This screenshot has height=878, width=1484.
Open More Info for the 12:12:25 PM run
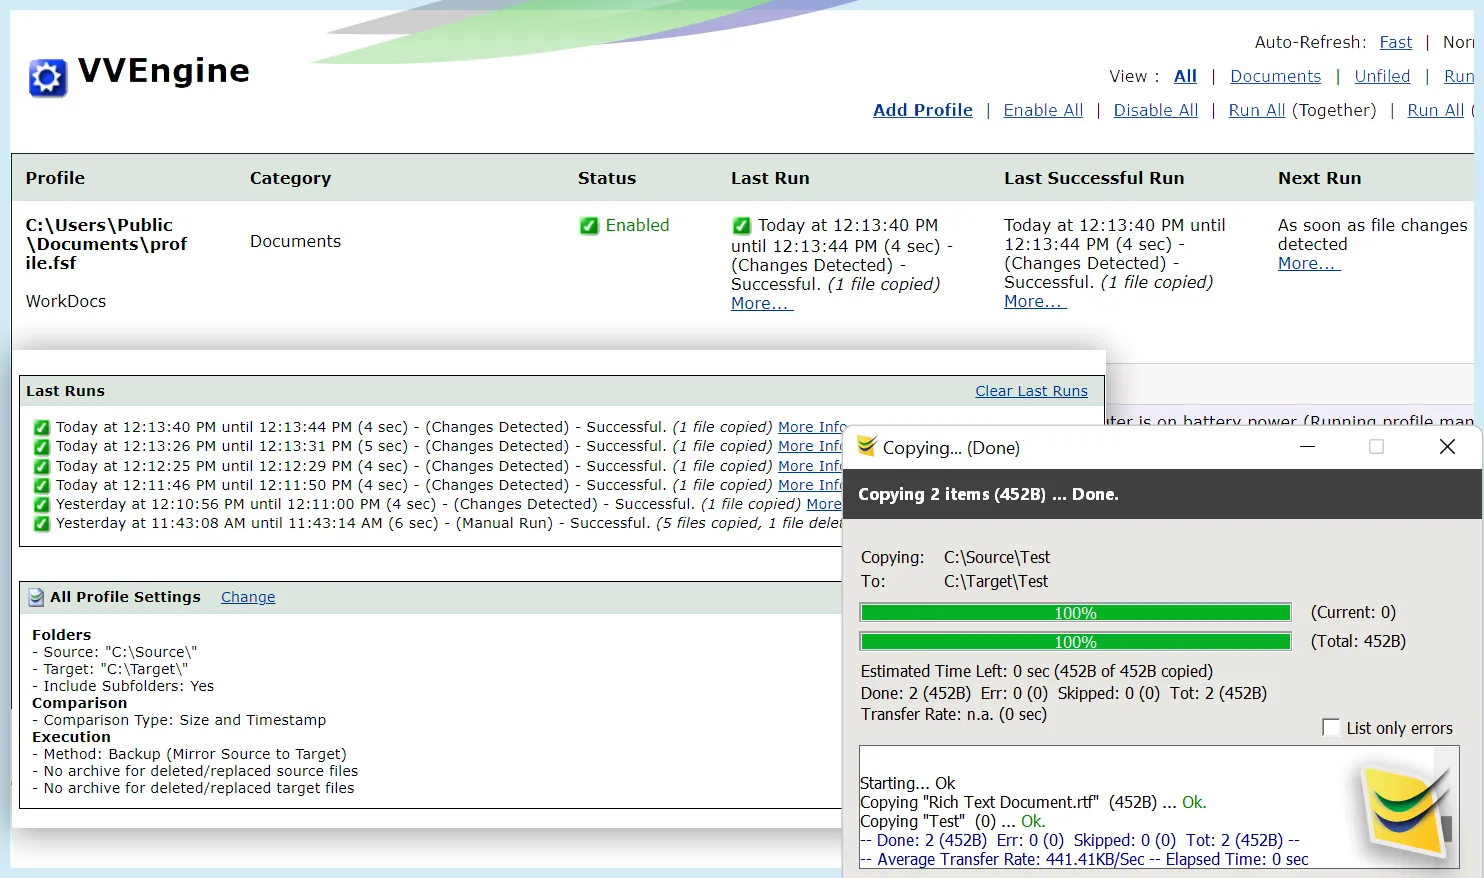pyautogui.click(x=810, y=466)
